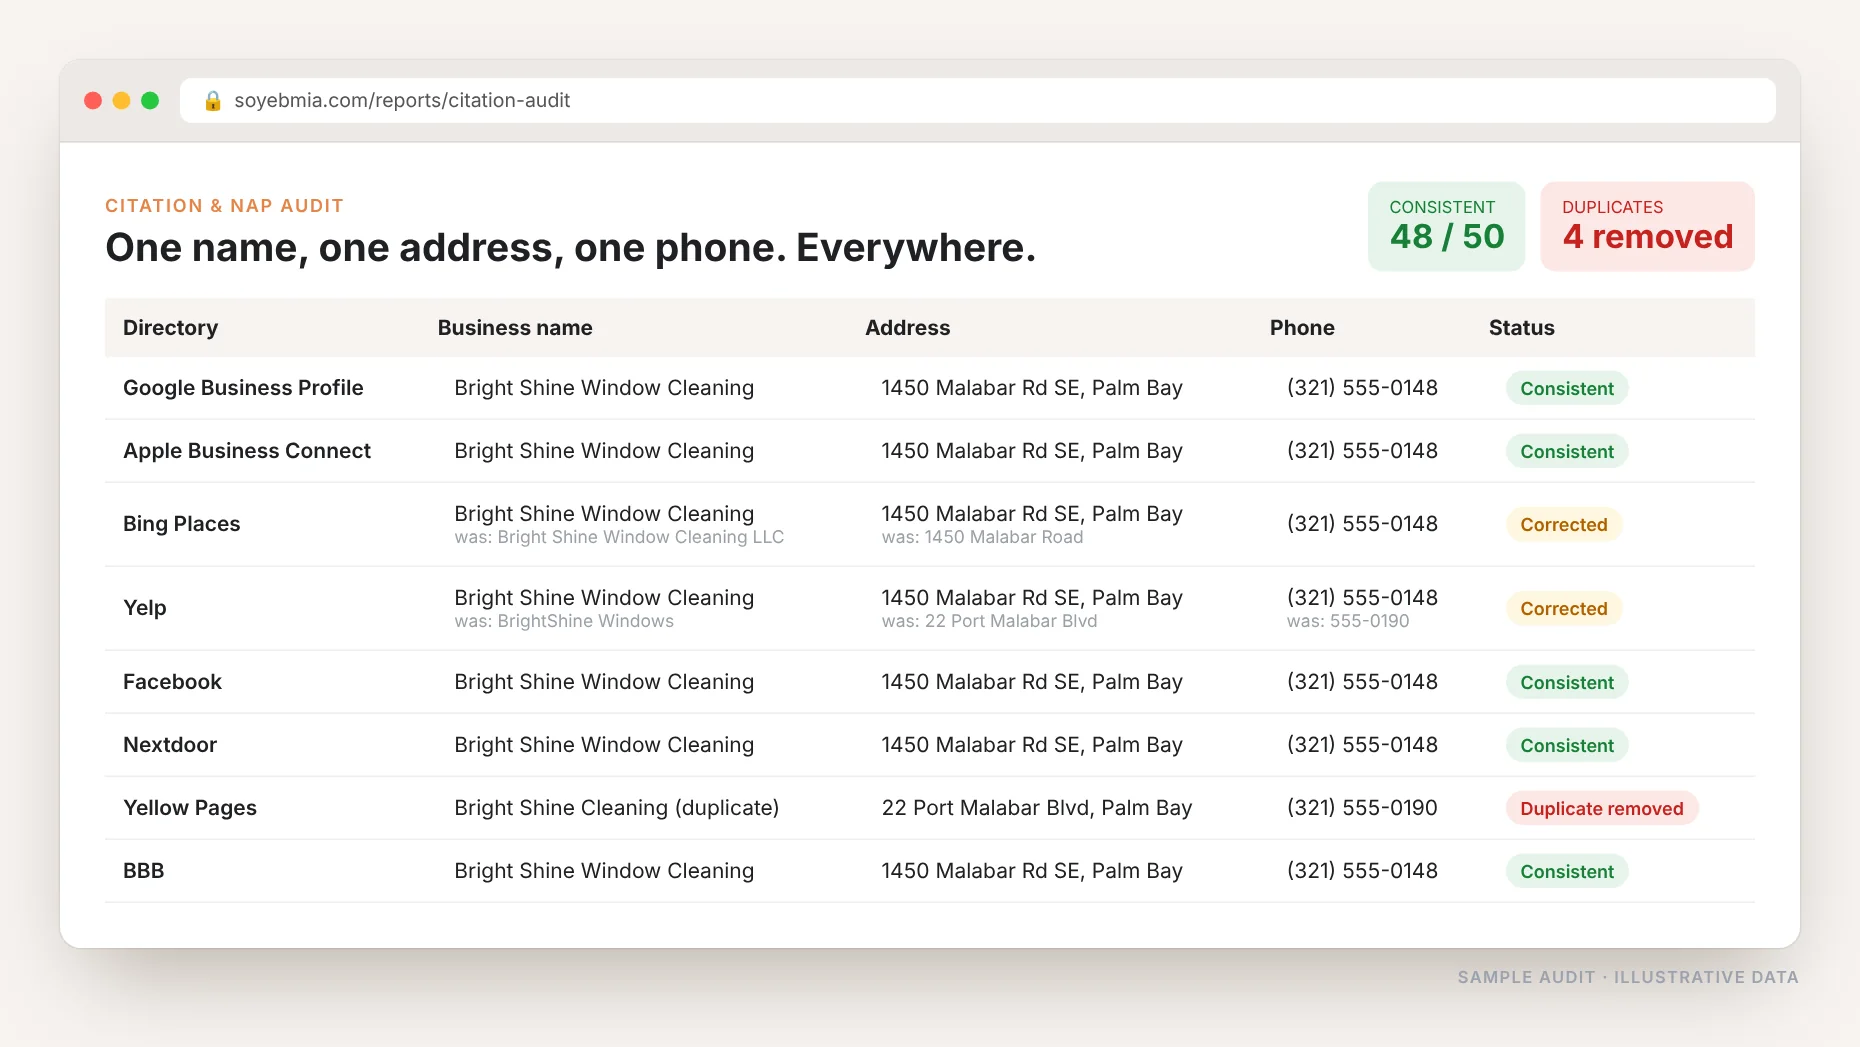
Task: Select the Yellow Pages directory name
Action: coord(190,808)
